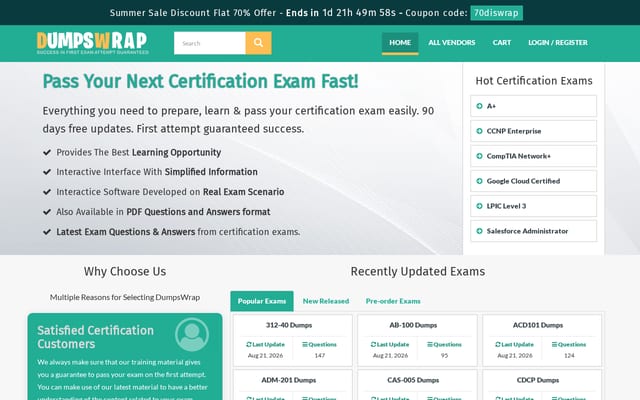Click the 70diswrap coupon code badge
The height and width of the screenshot is (400, 640).
(x=496, y=13)
